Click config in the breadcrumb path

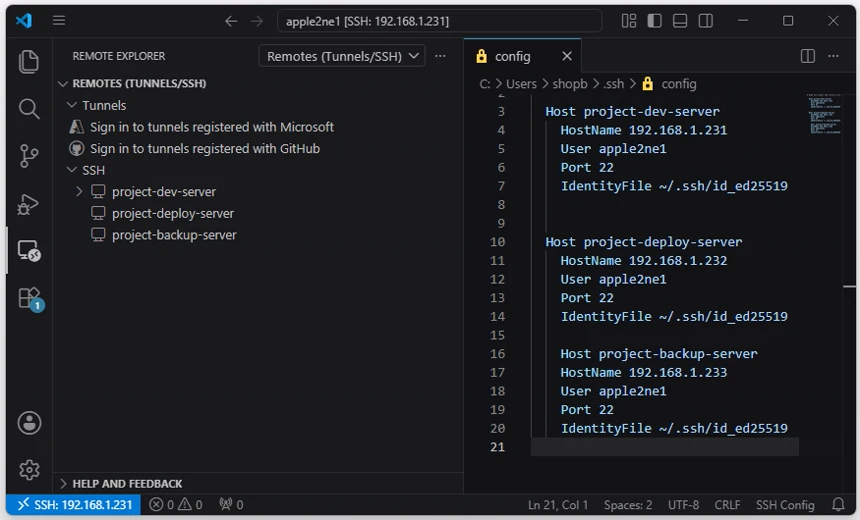tap(678, 84)
